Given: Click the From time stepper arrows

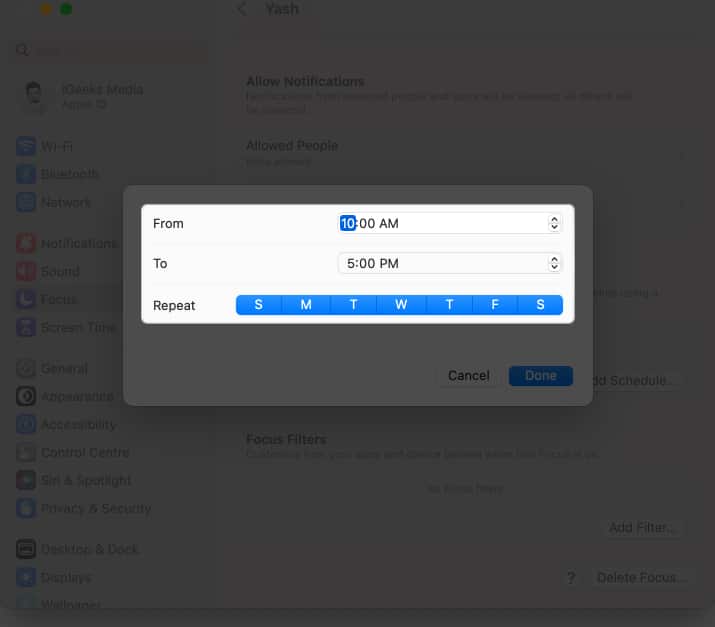Looking at the screenshot, I should (x=554, y=223).
